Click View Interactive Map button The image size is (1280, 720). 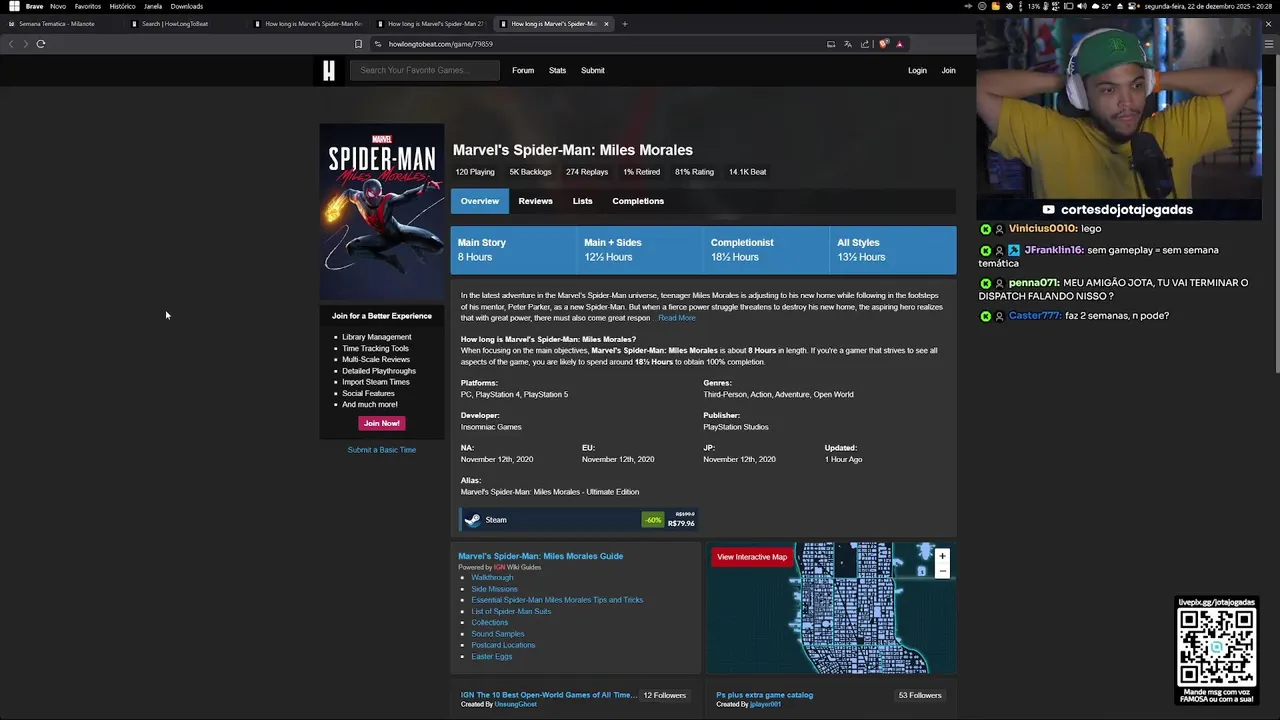pos(752,557)
